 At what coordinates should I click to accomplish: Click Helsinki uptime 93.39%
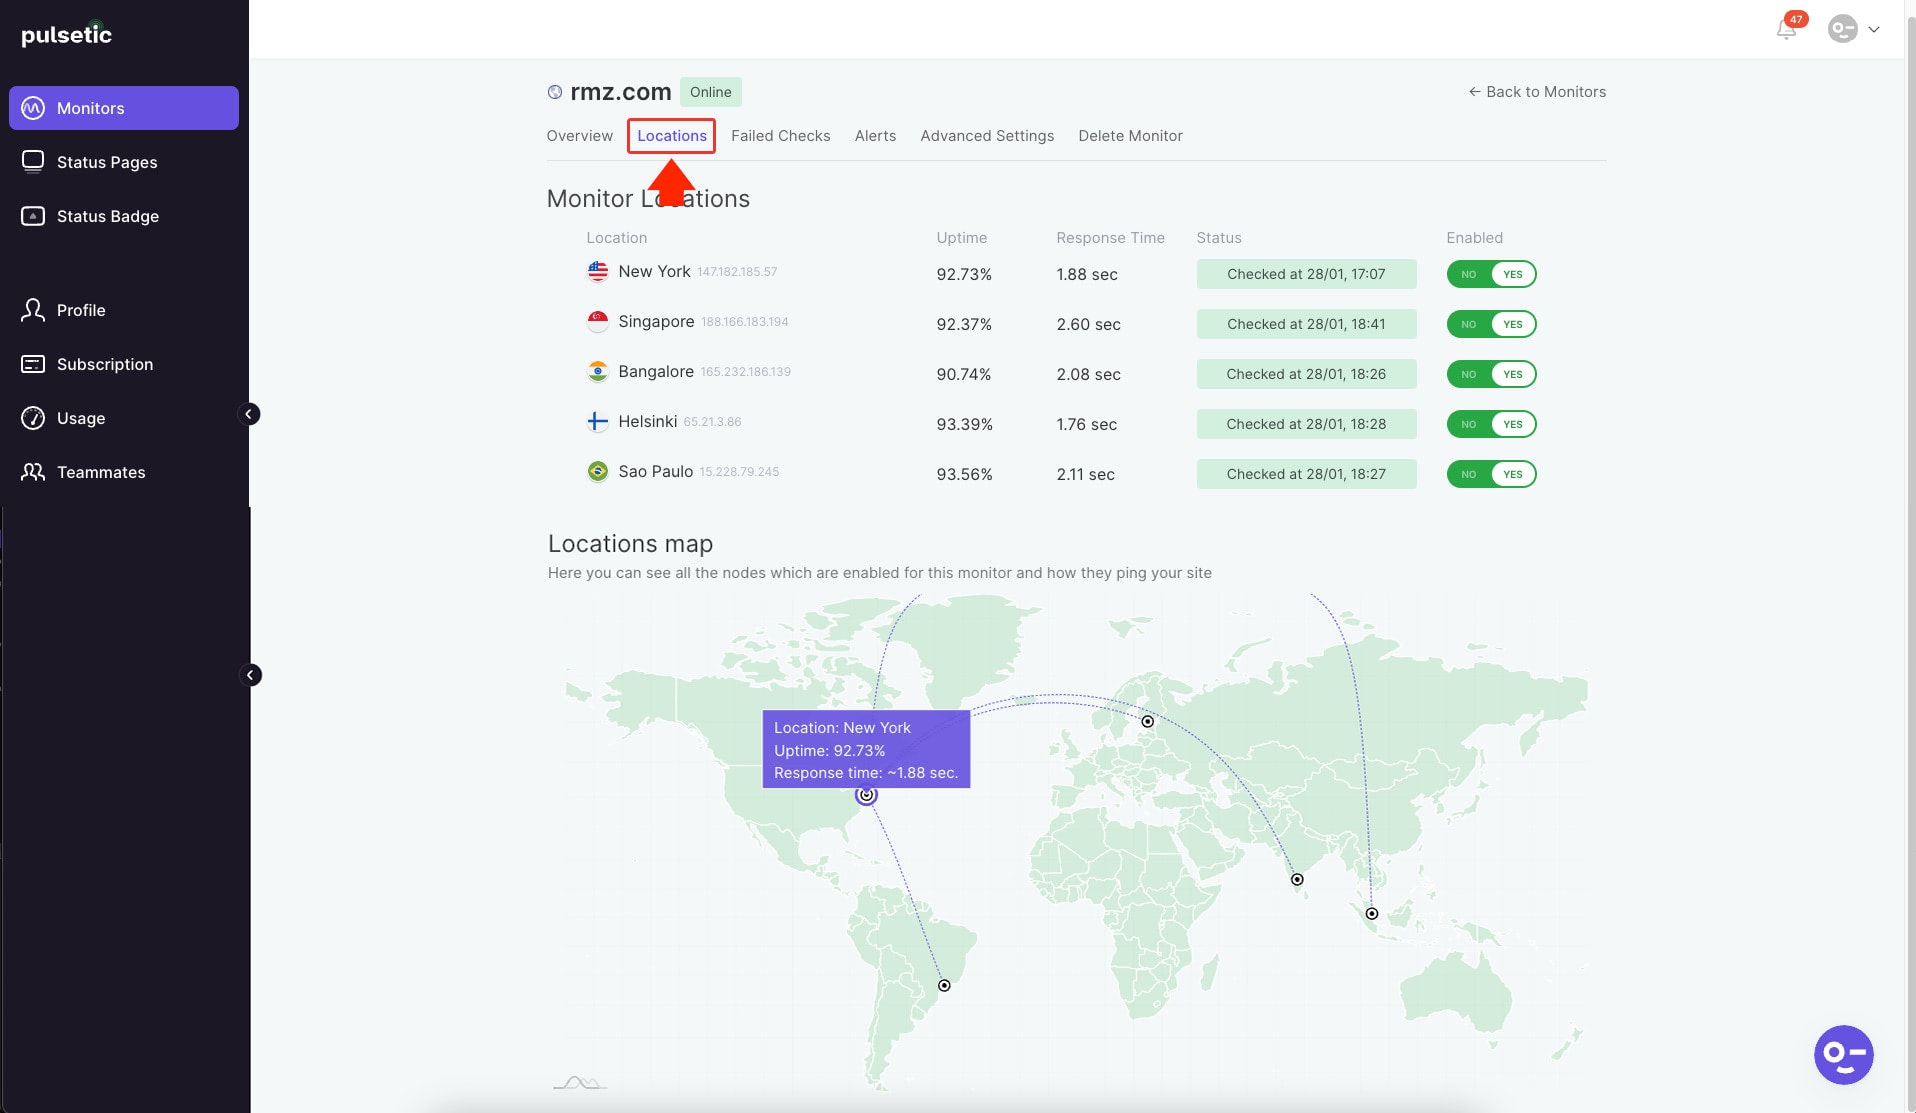964,424
